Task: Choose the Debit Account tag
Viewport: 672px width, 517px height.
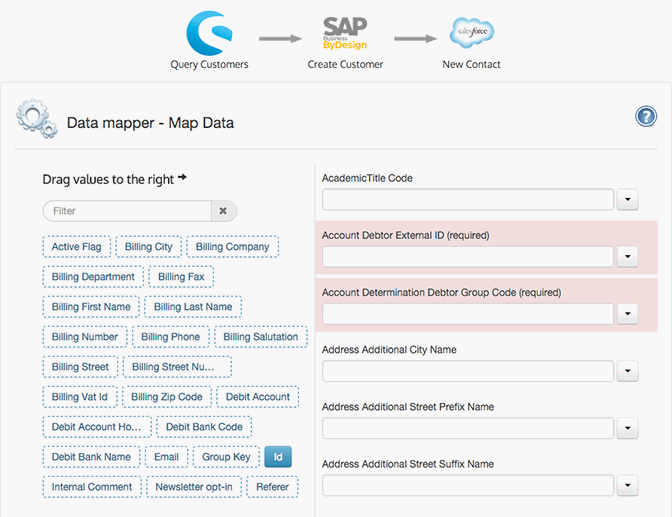Action: coord(258,397)
